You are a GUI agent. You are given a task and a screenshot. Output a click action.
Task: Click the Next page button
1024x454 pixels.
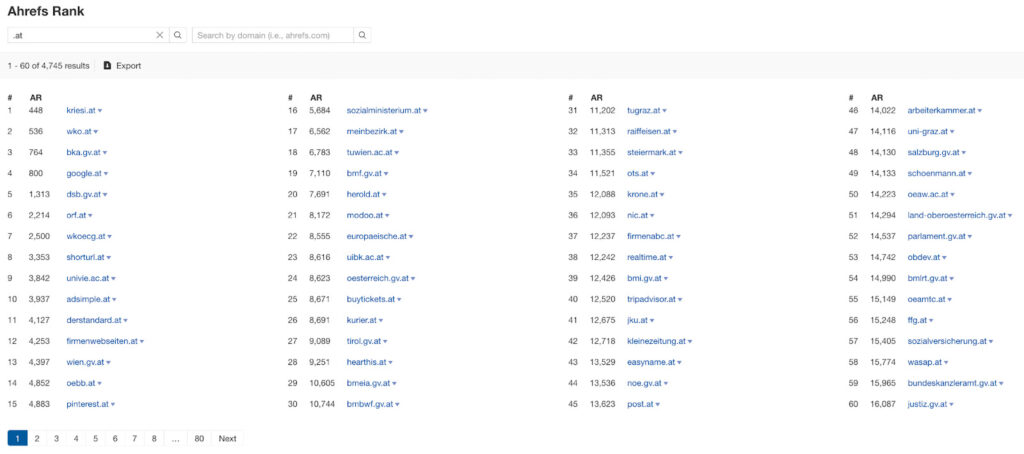(227, 438)
